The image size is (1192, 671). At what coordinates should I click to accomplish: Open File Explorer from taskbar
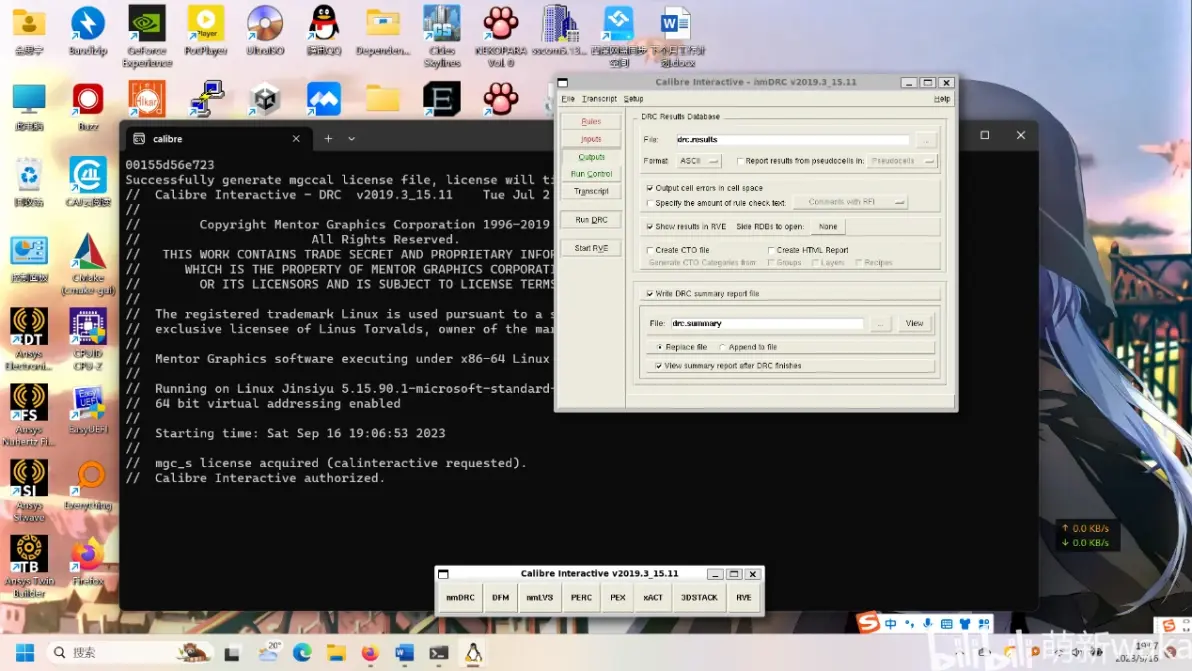[336, 653]
